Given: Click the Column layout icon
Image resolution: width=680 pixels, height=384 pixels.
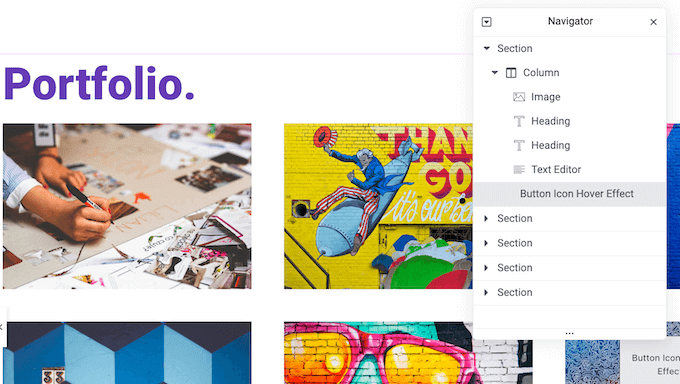Looking at the screenshot, I should [511, 72].
